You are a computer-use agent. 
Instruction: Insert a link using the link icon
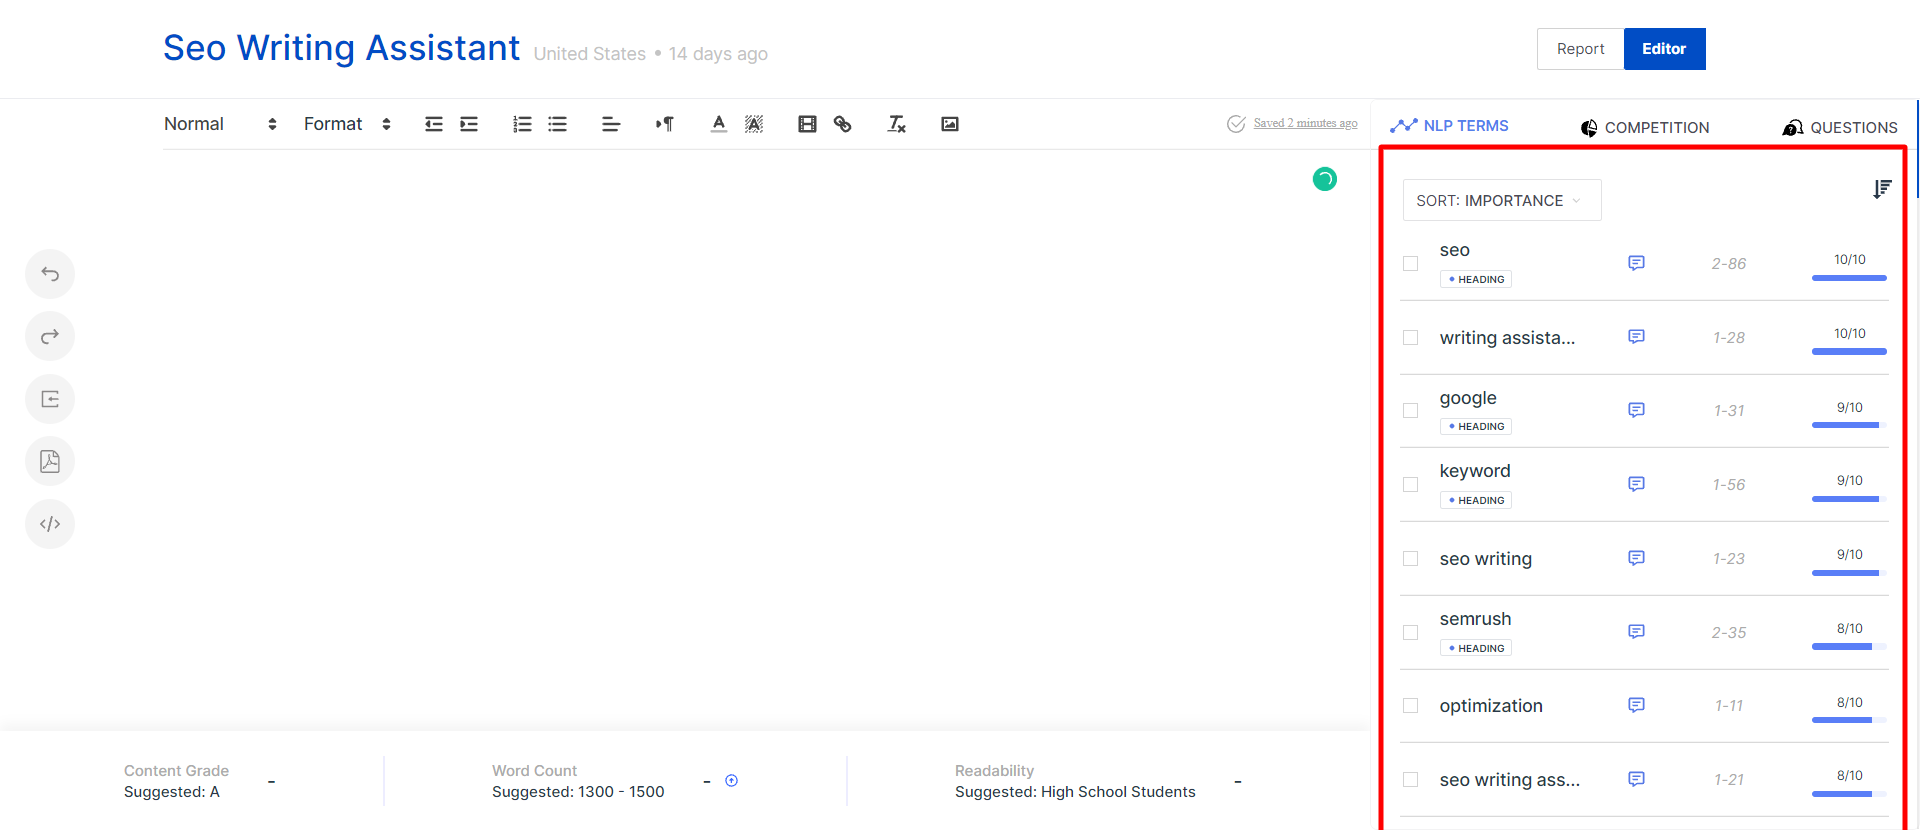842,124
